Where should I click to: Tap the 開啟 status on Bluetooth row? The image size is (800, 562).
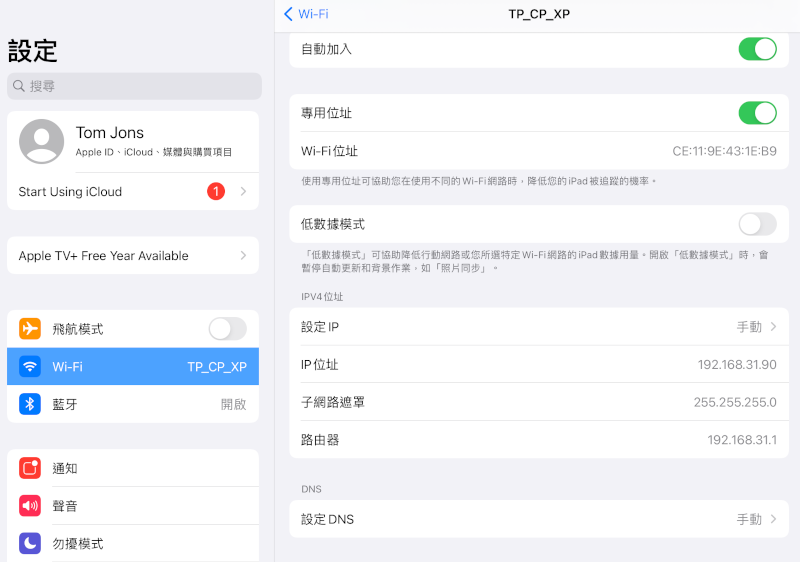click(x=234, y=404)
